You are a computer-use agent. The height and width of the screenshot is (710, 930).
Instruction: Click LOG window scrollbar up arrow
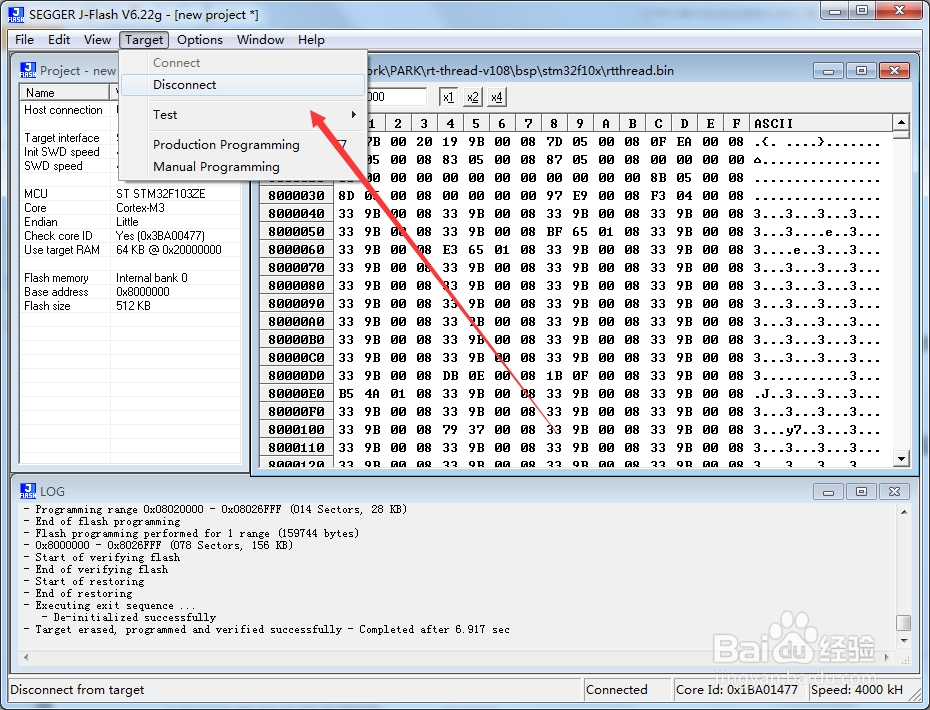pos(904,511)
